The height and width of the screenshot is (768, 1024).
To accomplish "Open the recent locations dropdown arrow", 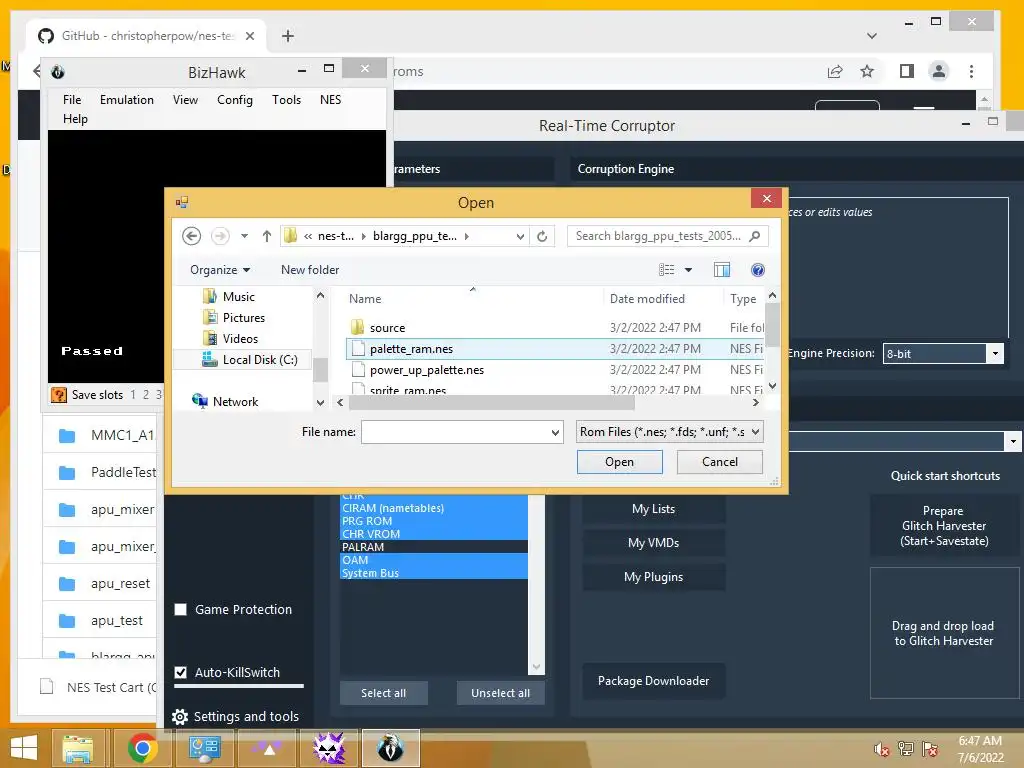I will coord(244,236).
